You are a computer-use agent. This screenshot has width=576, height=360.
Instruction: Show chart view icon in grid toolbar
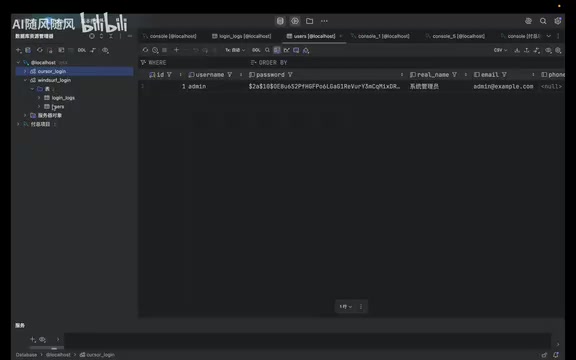point(287,50)
